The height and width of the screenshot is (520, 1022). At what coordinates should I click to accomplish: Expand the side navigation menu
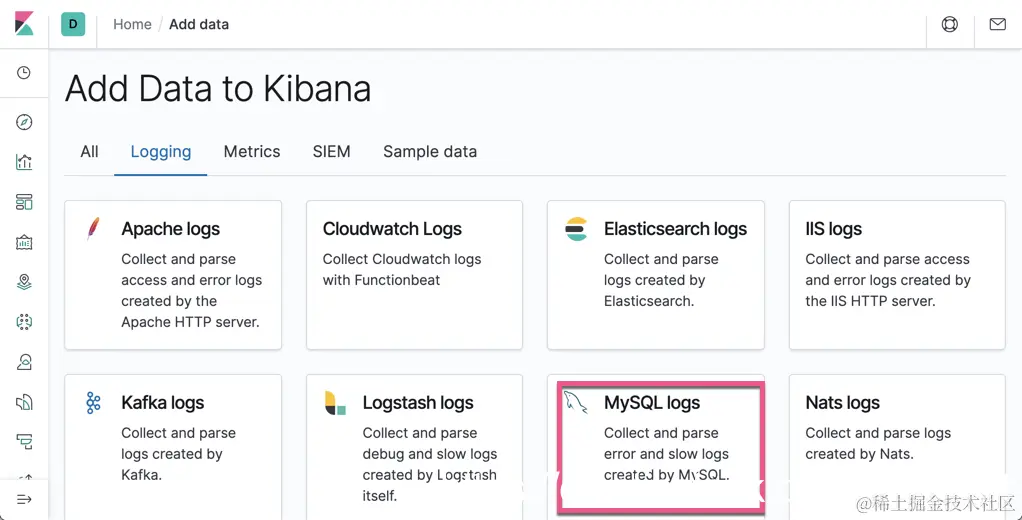click(x=24, y=498)
